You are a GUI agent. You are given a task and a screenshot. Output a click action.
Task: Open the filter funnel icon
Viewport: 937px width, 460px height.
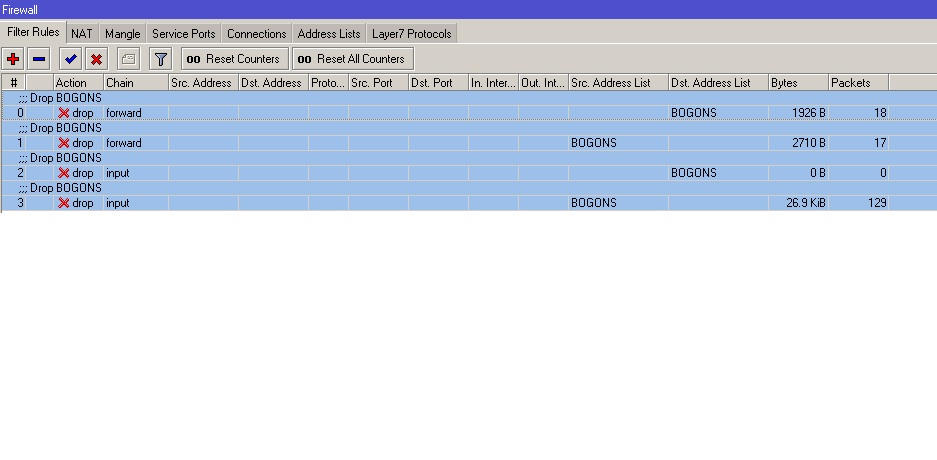[x=161, y=59]
